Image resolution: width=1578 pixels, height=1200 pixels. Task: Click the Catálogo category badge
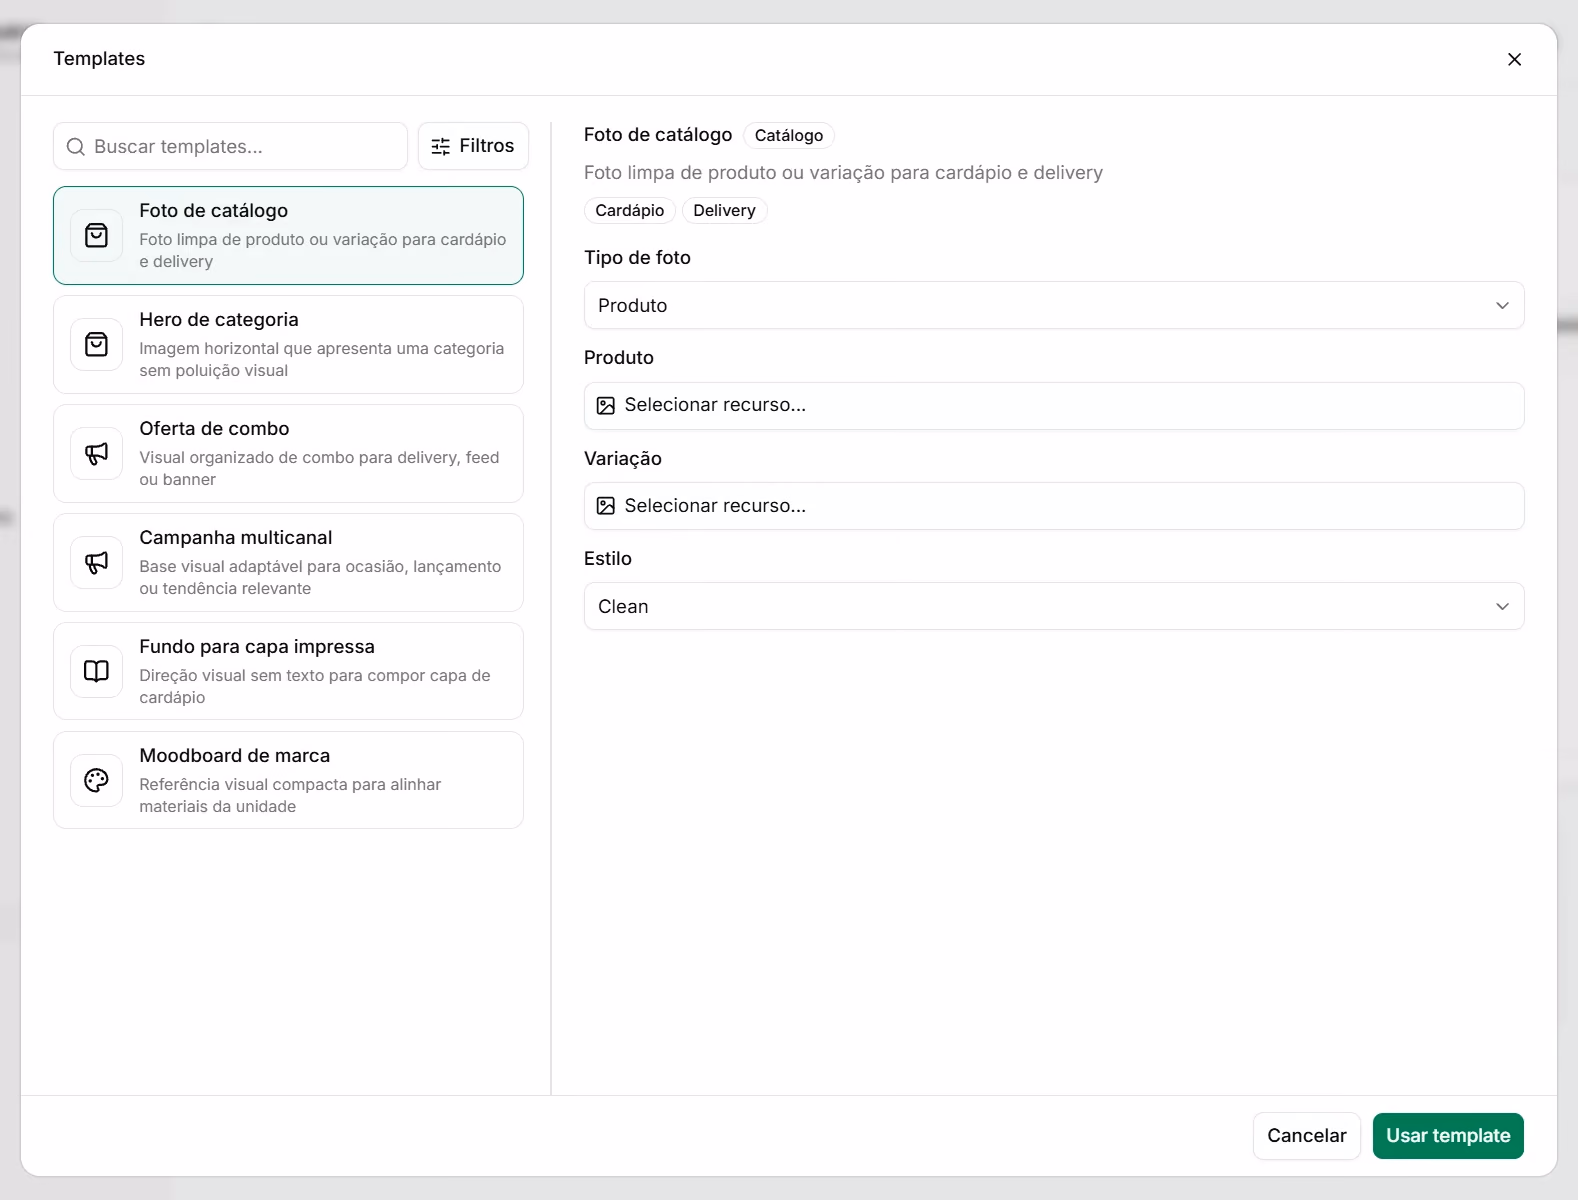pos(789,135)
